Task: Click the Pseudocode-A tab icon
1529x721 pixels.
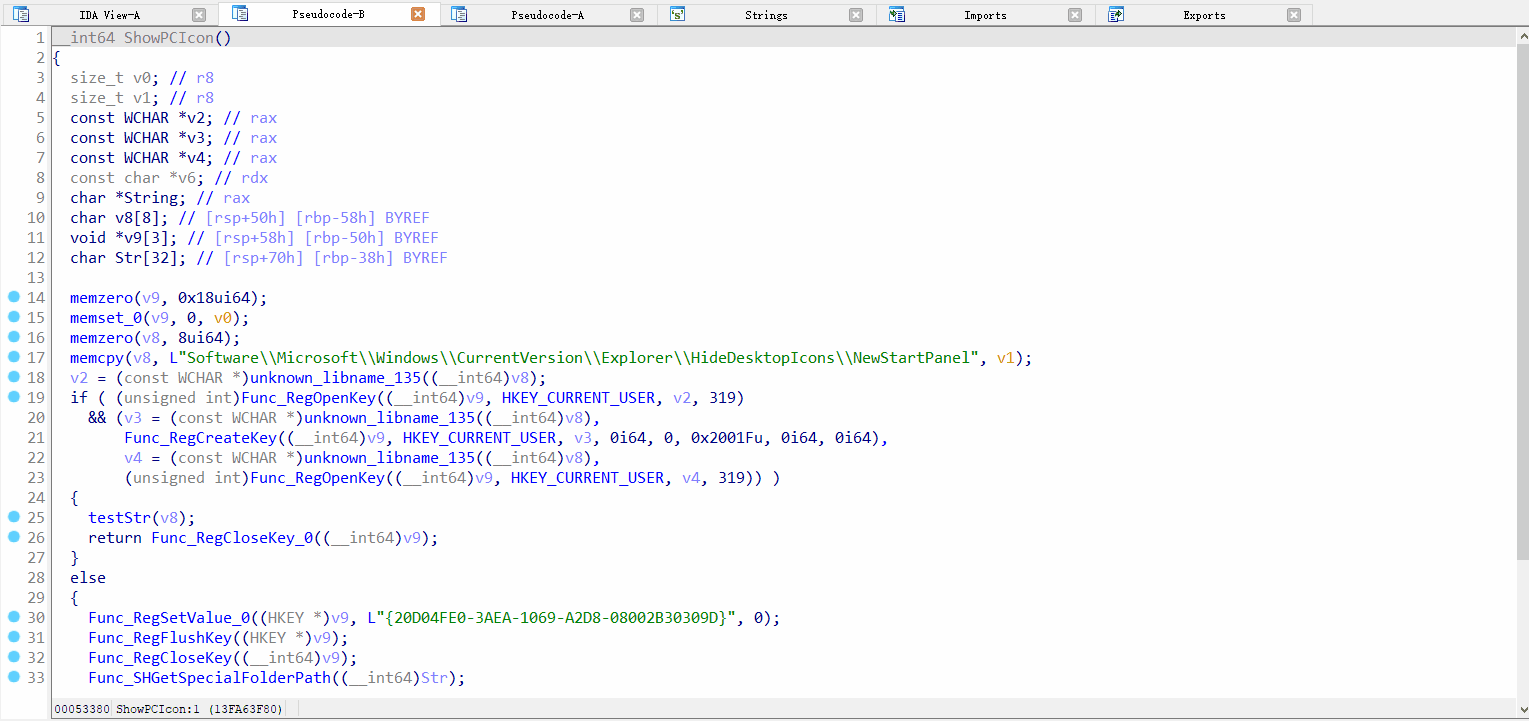Action: (x=459, y=14)
